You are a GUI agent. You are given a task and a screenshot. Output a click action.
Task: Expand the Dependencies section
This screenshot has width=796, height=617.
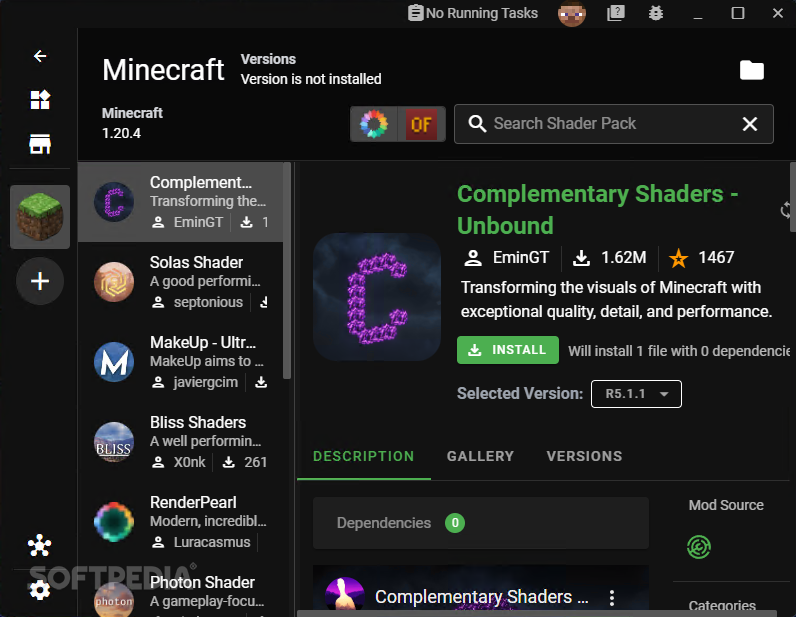tap(481, 523)
